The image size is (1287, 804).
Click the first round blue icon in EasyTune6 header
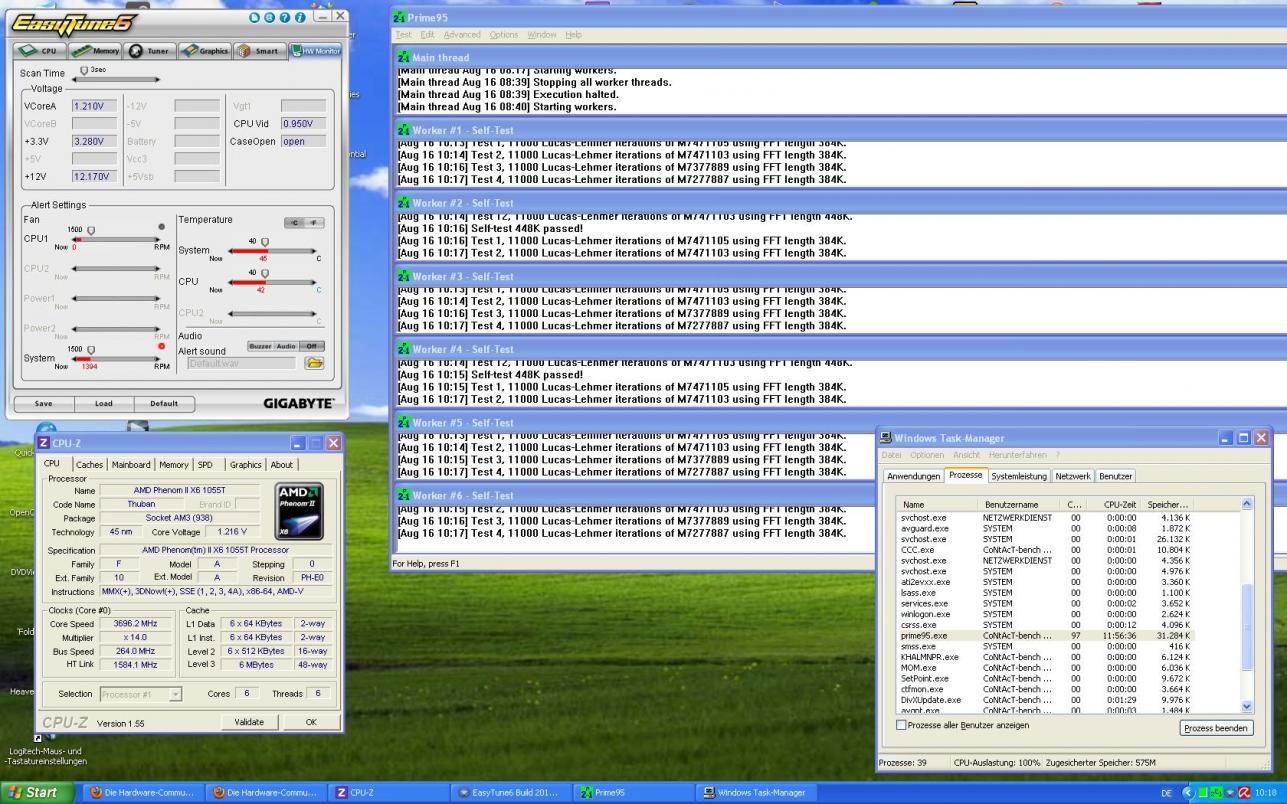(x=254, y=17)
